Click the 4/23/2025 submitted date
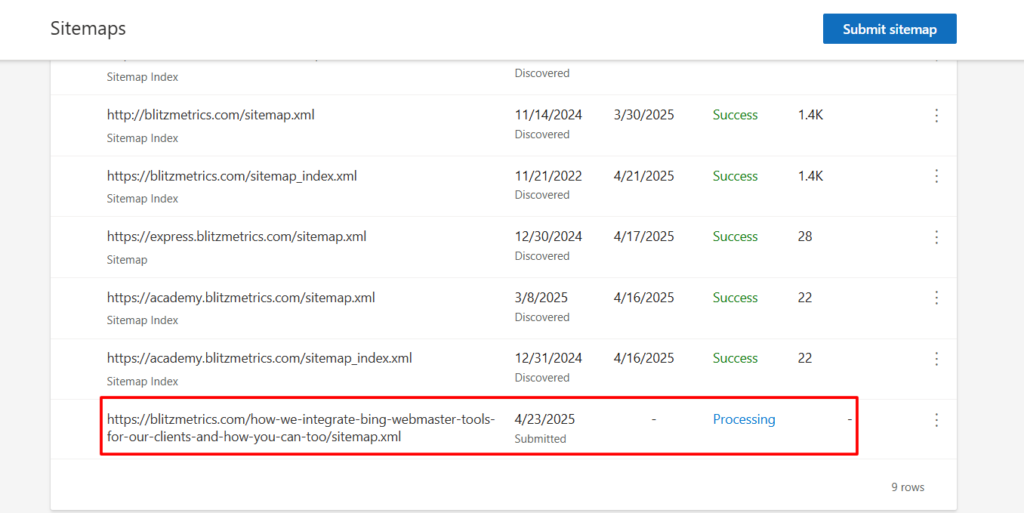 tap(545, 420)
